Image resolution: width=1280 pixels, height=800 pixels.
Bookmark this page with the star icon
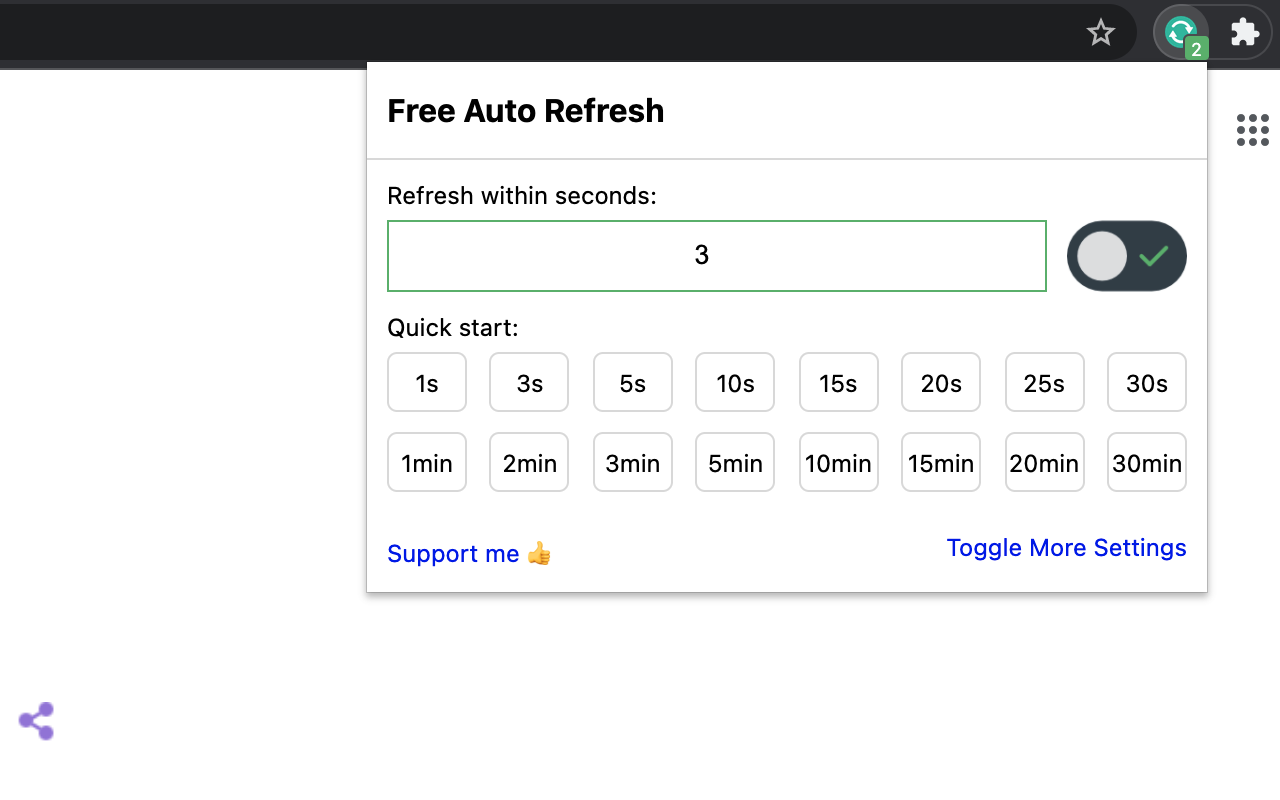click(1100, 33)
